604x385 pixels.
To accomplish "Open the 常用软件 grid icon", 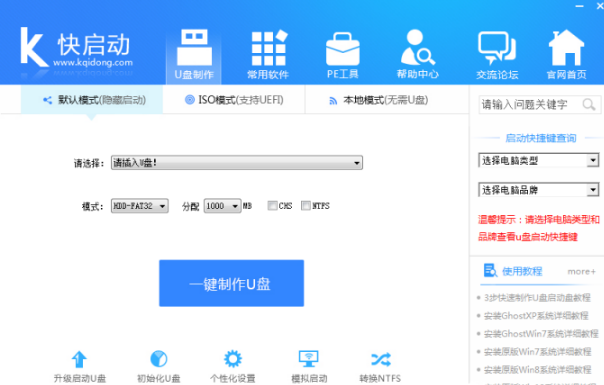I will click(x=268, y=48).
